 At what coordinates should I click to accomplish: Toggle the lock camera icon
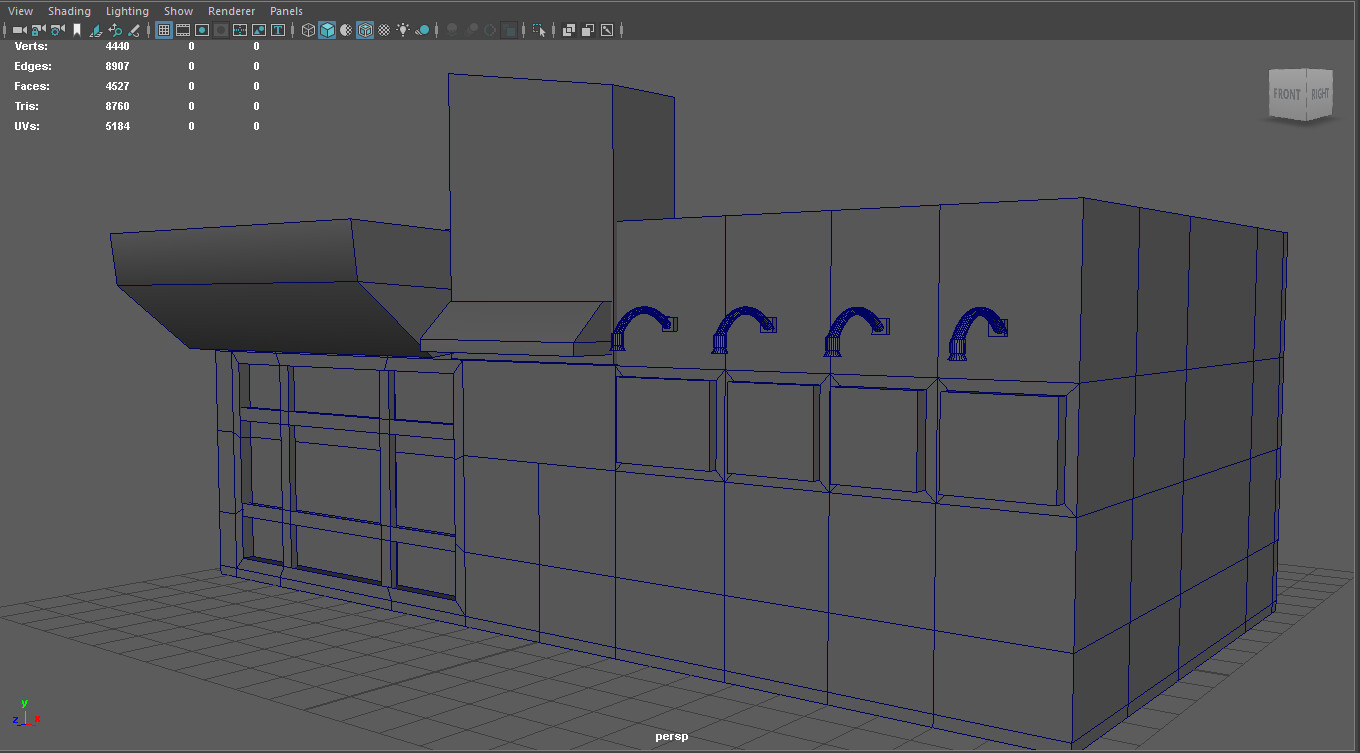tap(36, 30)
